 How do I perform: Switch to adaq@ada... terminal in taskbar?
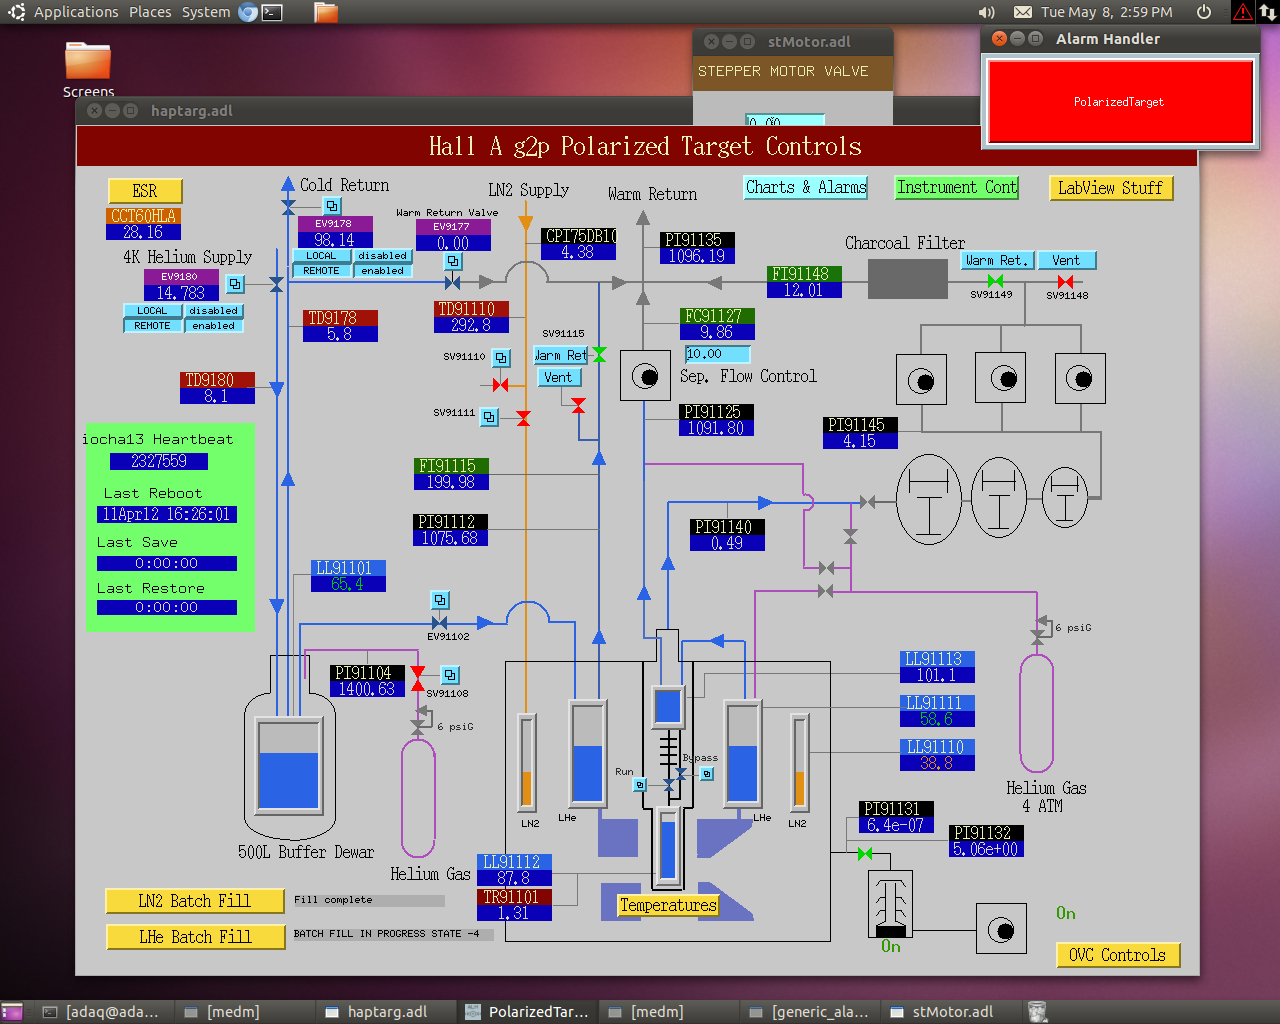coord(102,1012)
